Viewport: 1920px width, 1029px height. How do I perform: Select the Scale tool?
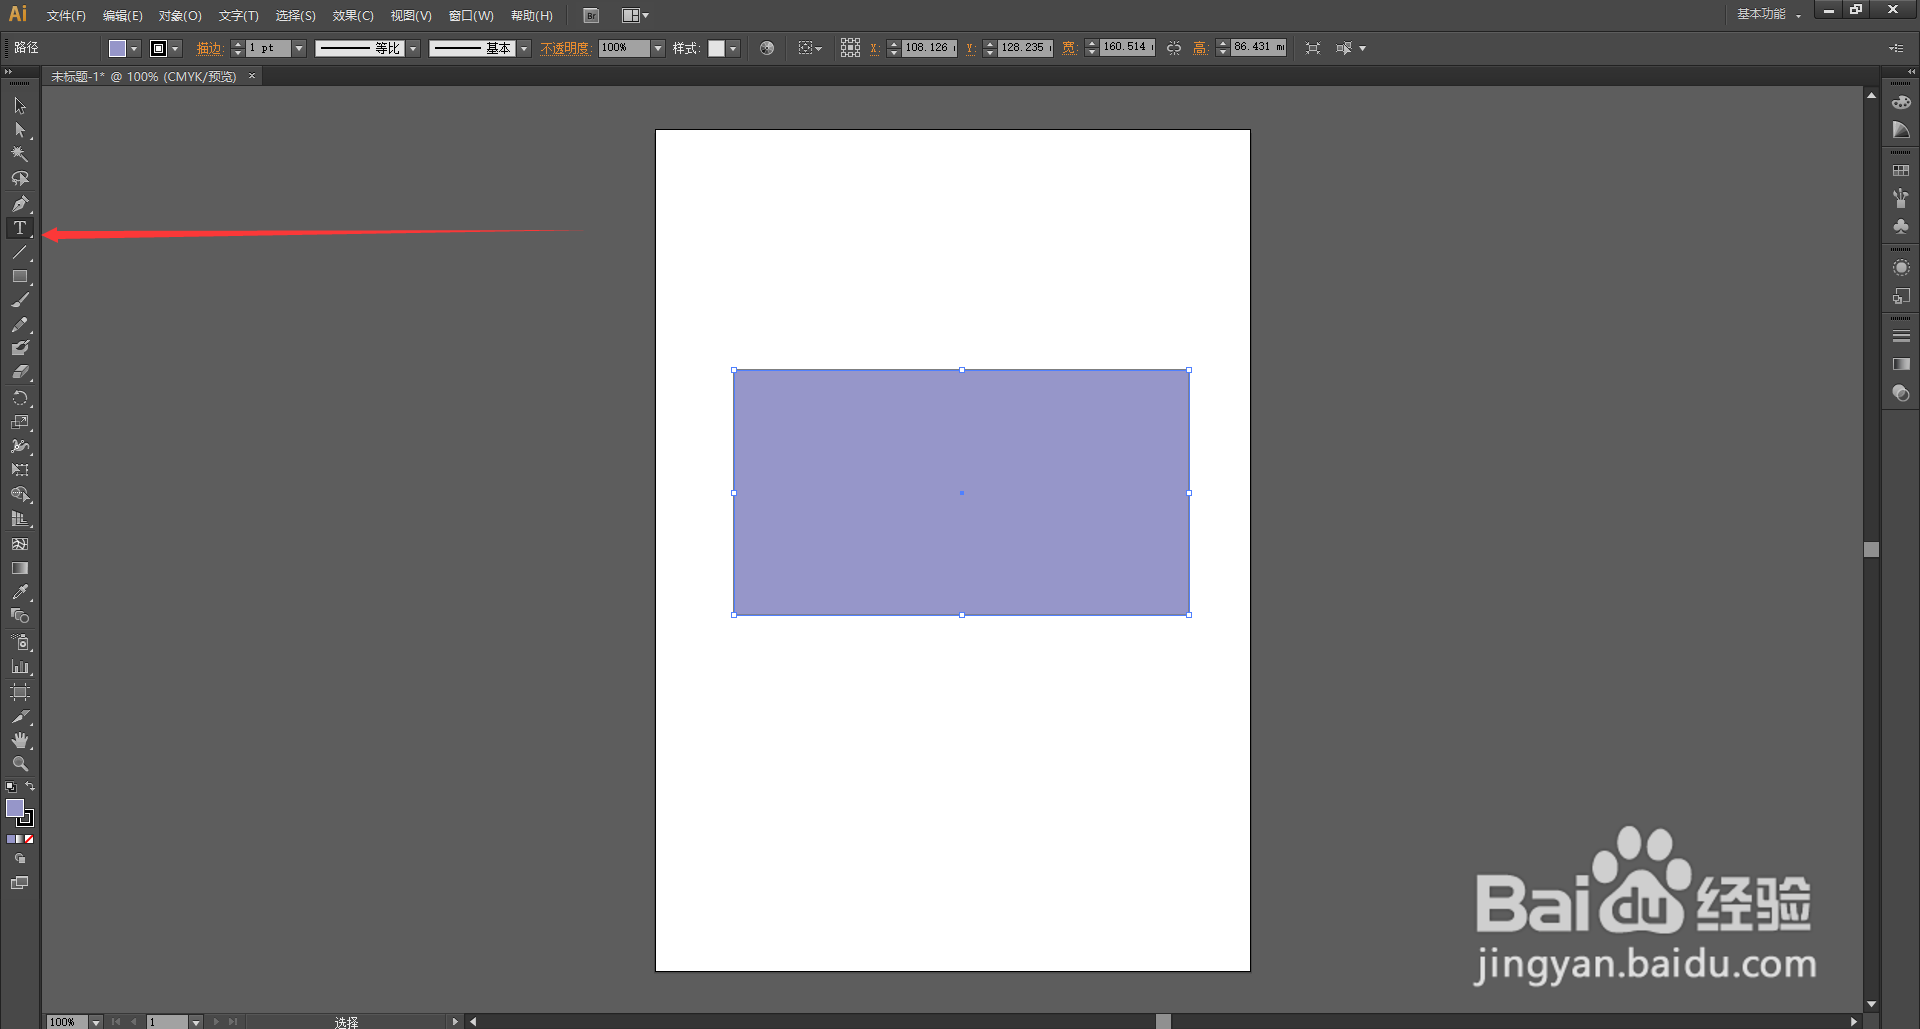click(x=20, y=422)
